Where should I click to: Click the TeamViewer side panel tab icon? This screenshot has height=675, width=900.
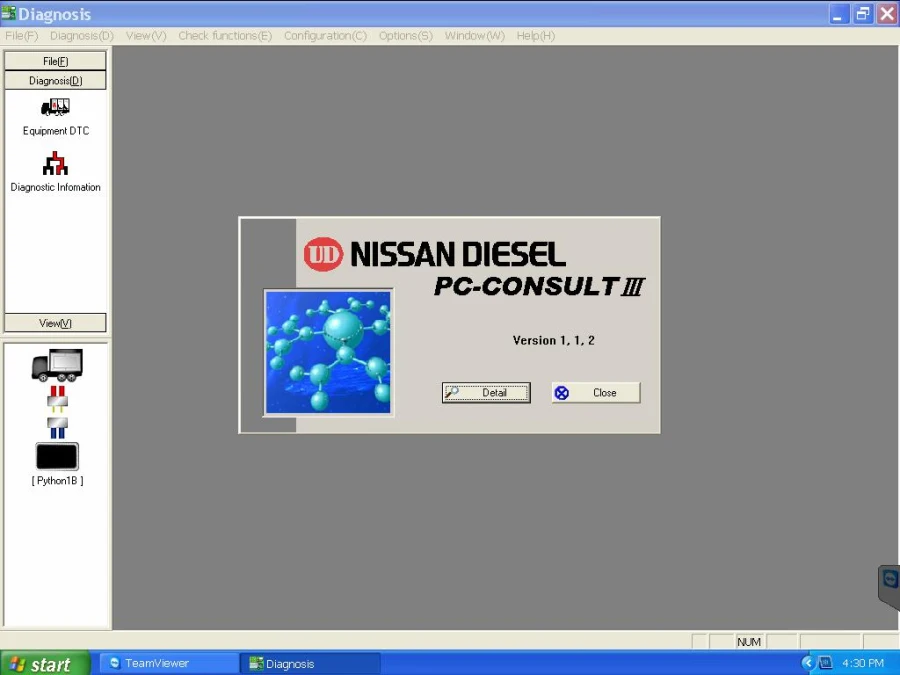click(890, 579)
